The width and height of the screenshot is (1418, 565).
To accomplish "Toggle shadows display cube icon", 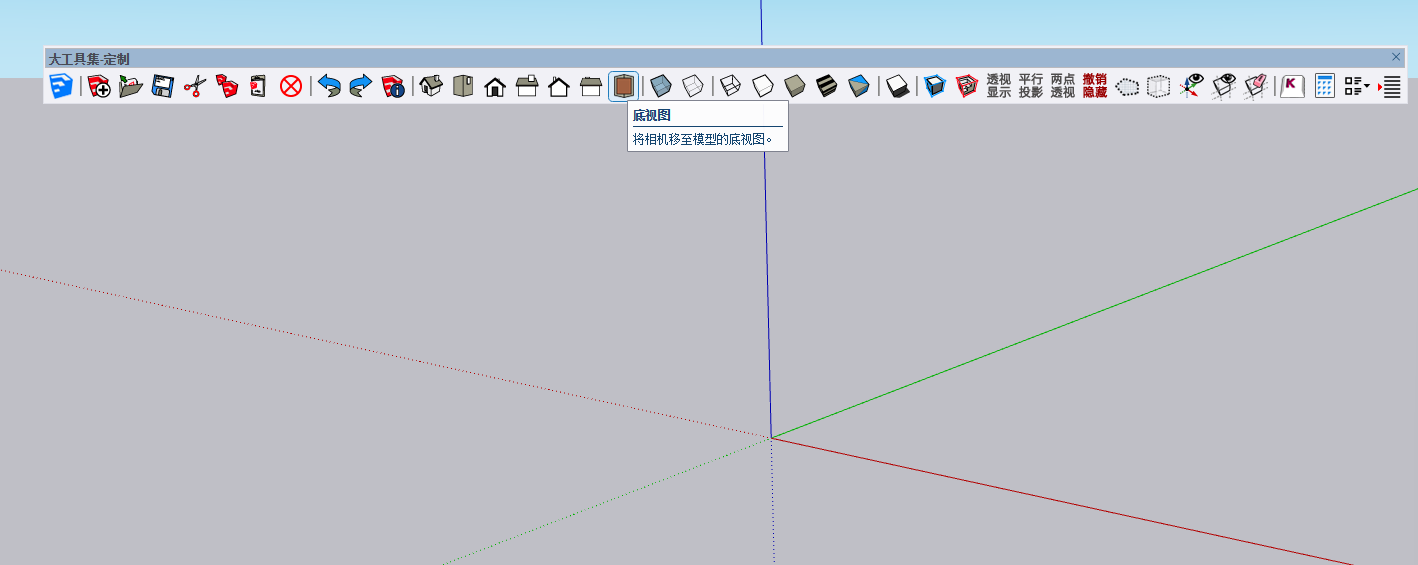I will [897, 86].
